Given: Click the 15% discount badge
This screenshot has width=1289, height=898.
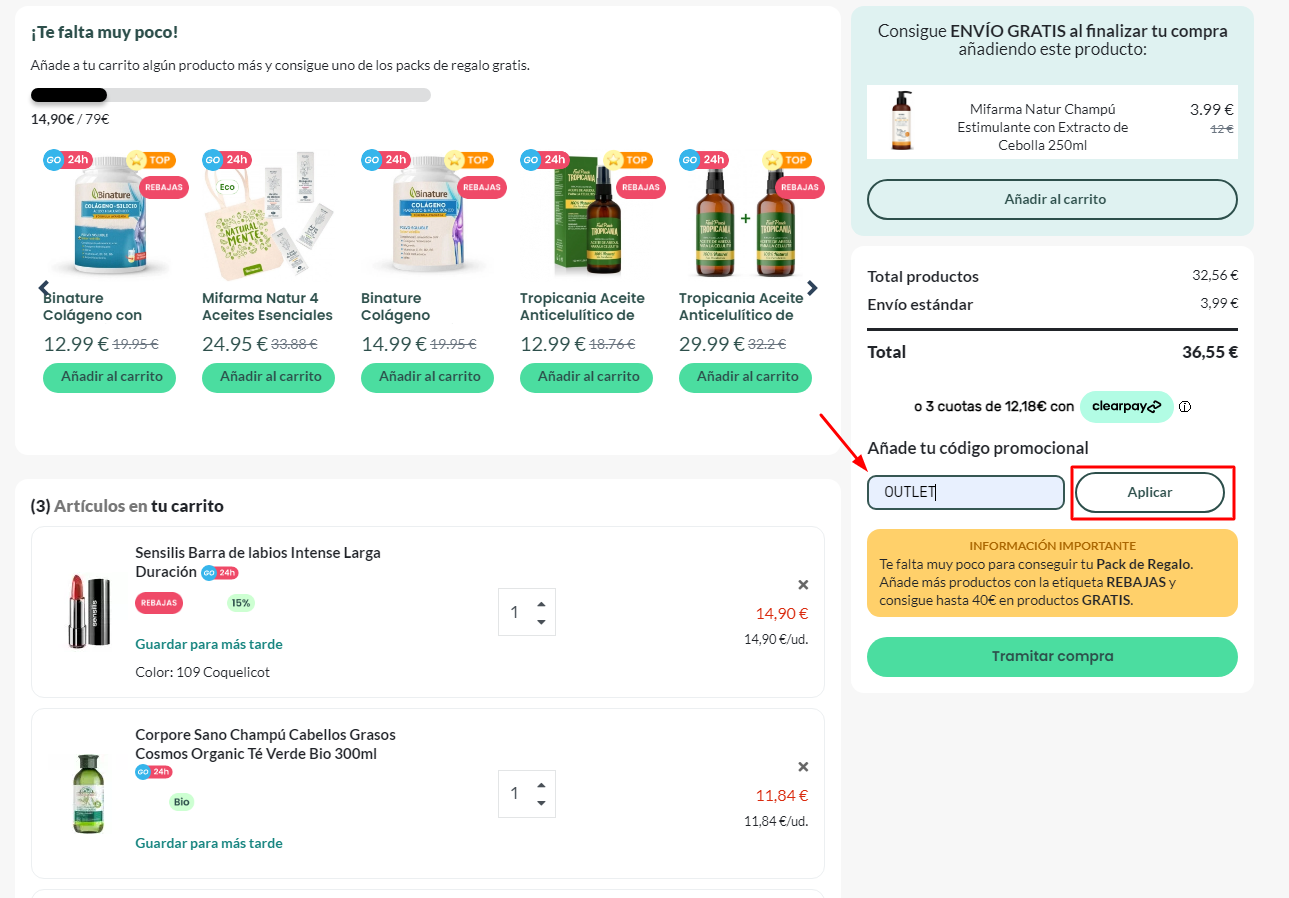Looking at the screenshot, I should pos(241,603).
